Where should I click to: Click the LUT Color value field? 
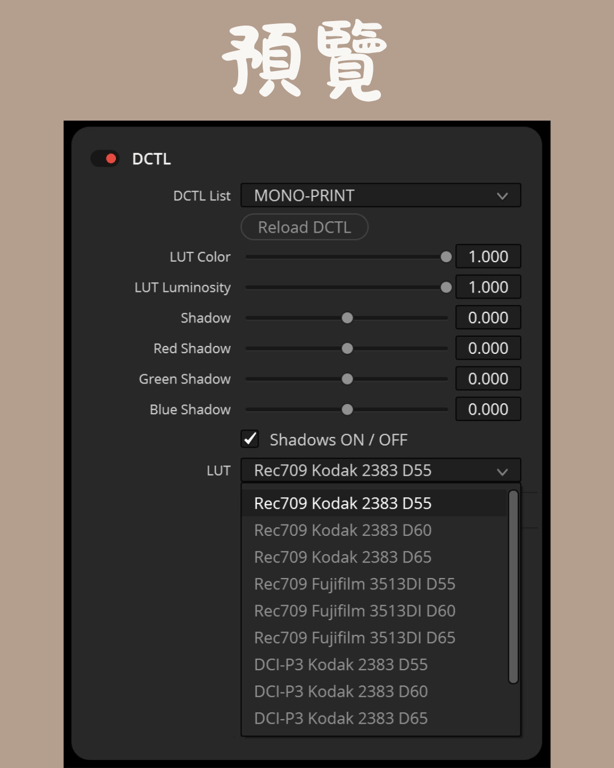(x=488, y=257)
